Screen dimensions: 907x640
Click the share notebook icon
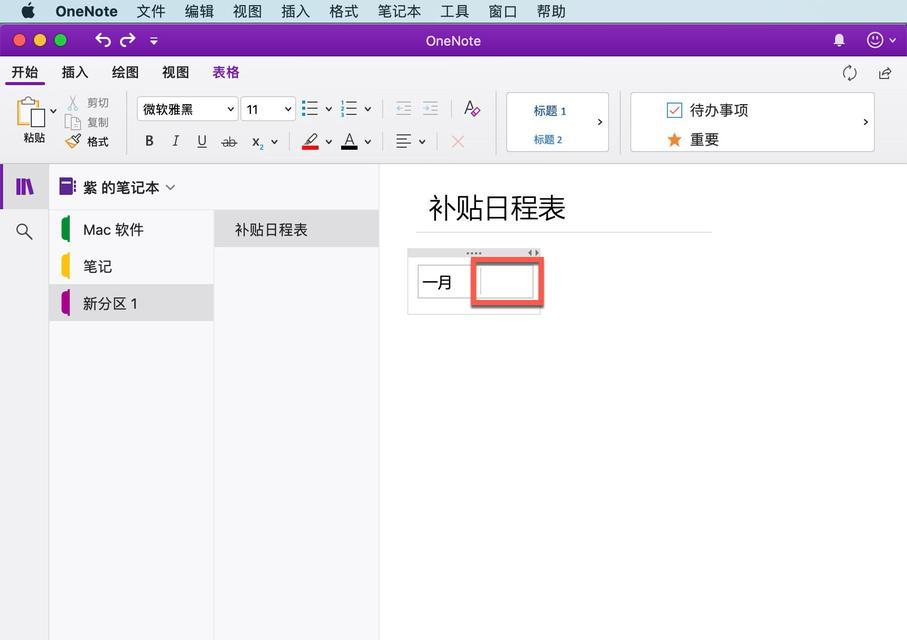click(884, 73)
